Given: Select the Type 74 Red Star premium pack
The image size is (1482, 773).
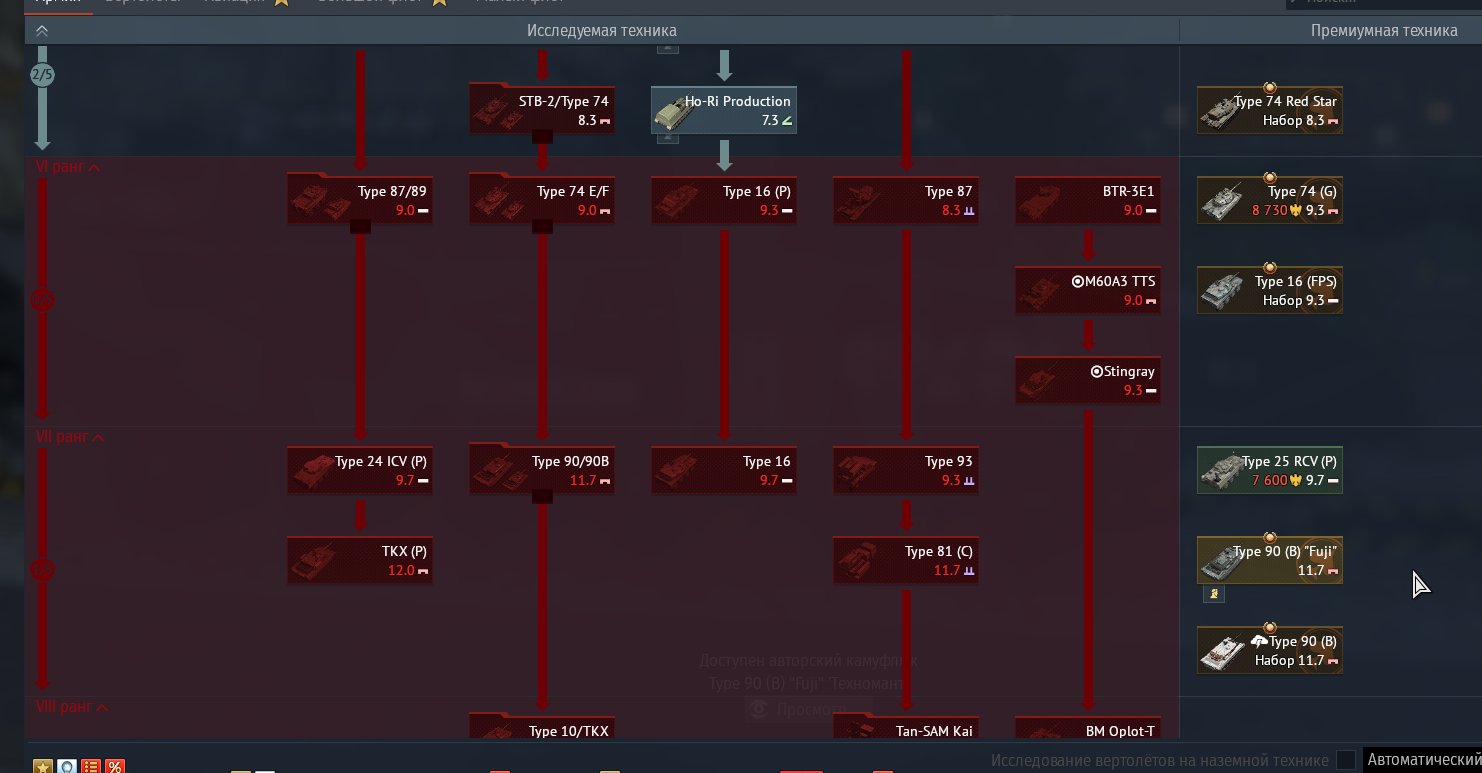Looking at the screenshot, I should 1270,110.
